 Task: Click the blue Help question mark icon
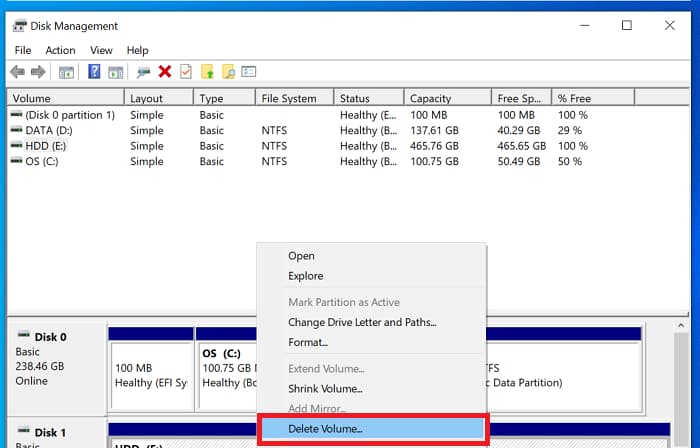click(x=94, y=72)
